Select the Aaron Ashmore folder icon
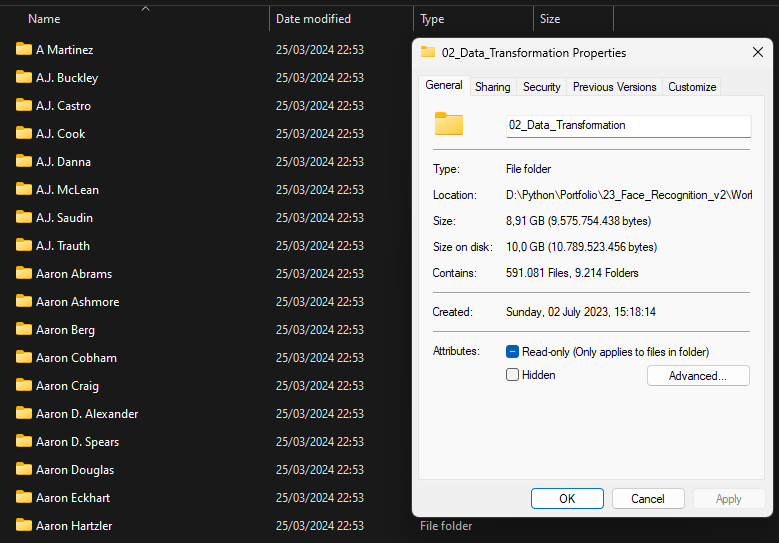 pyautogui.click(x=23, y=301)
